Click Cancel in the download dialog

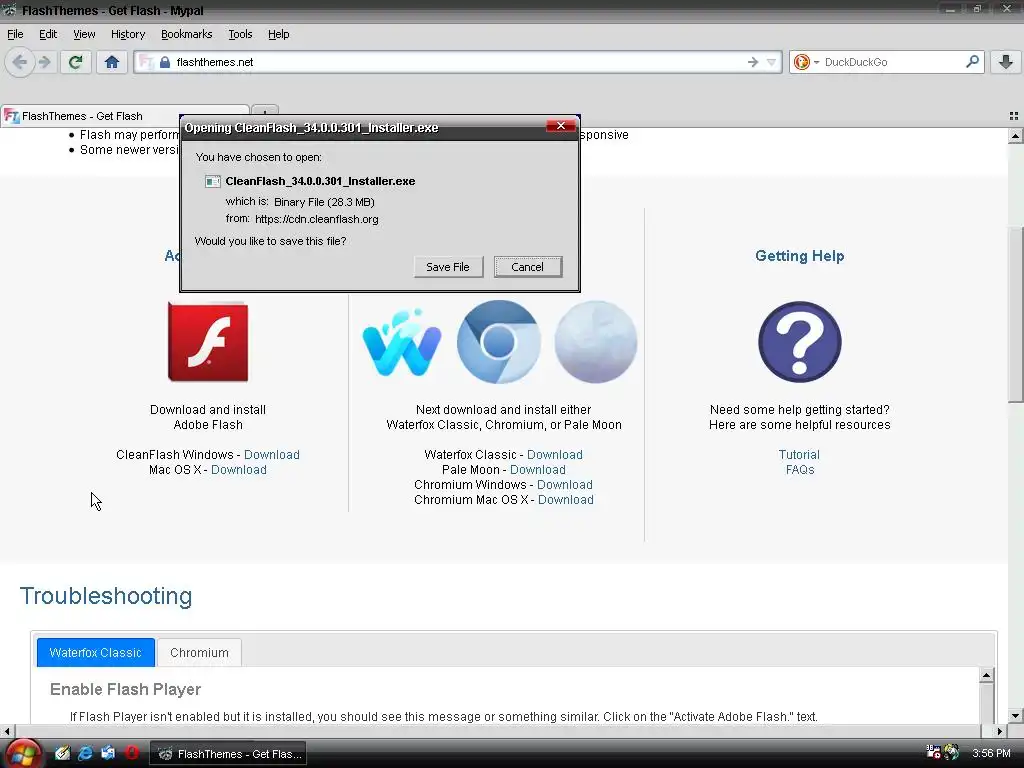(527, 266)
